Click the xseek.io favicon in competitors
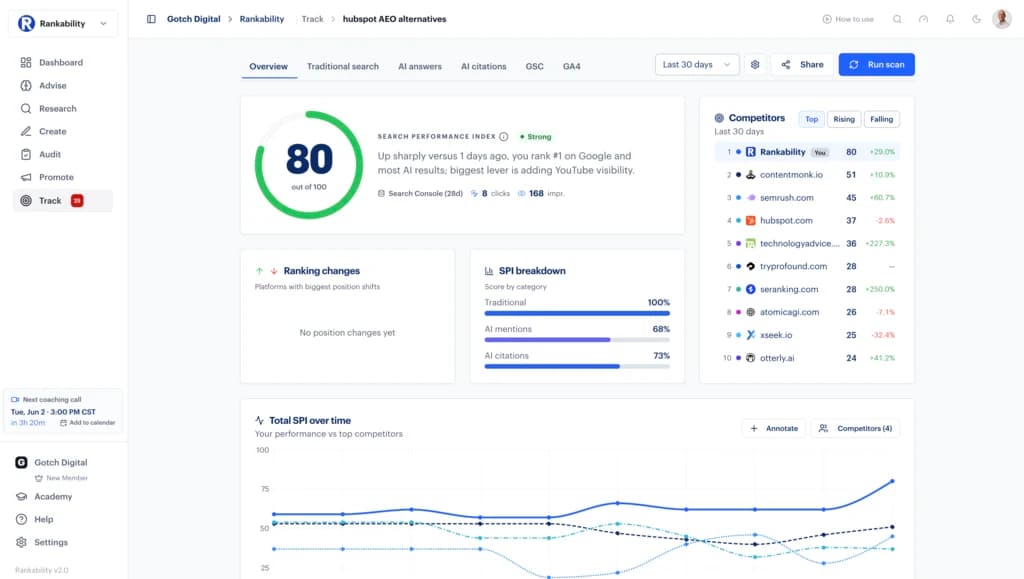This screenshot has width=1024, height=579. pyautogui.click(x=750, y=335)
